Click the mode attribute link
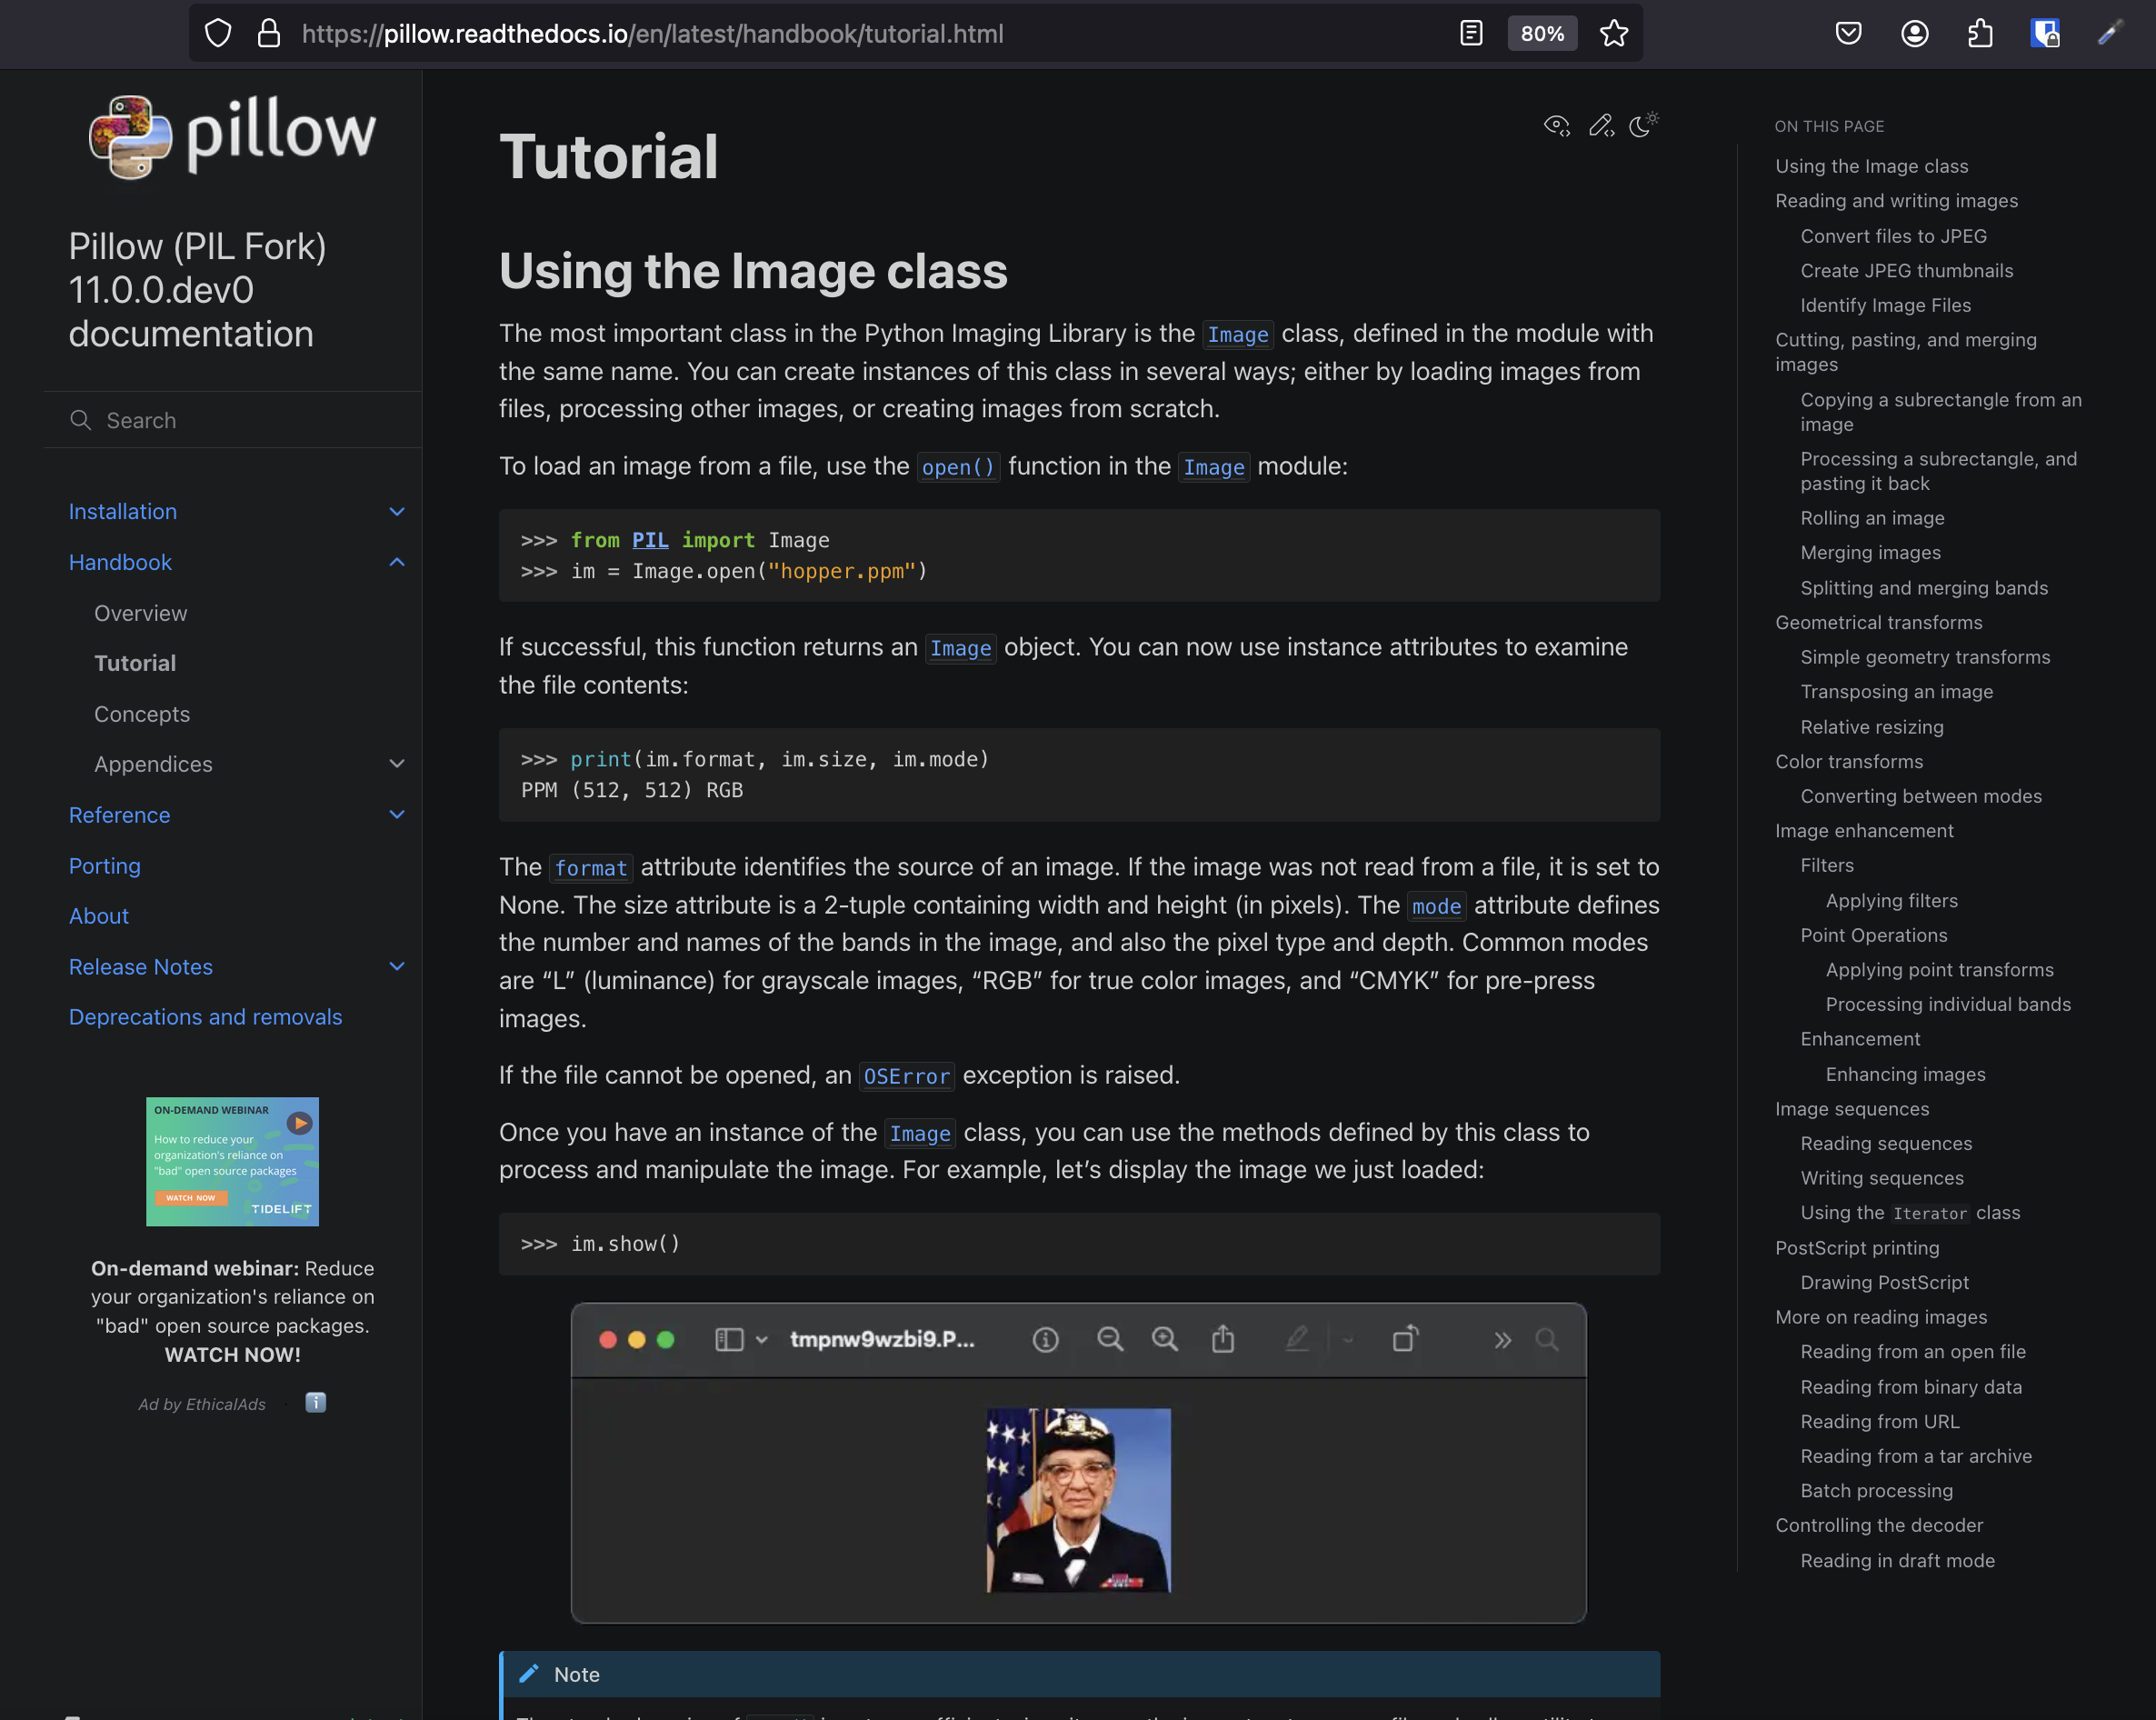This screenshot has width=2156, height=1720. click(x=1436, y=906)
